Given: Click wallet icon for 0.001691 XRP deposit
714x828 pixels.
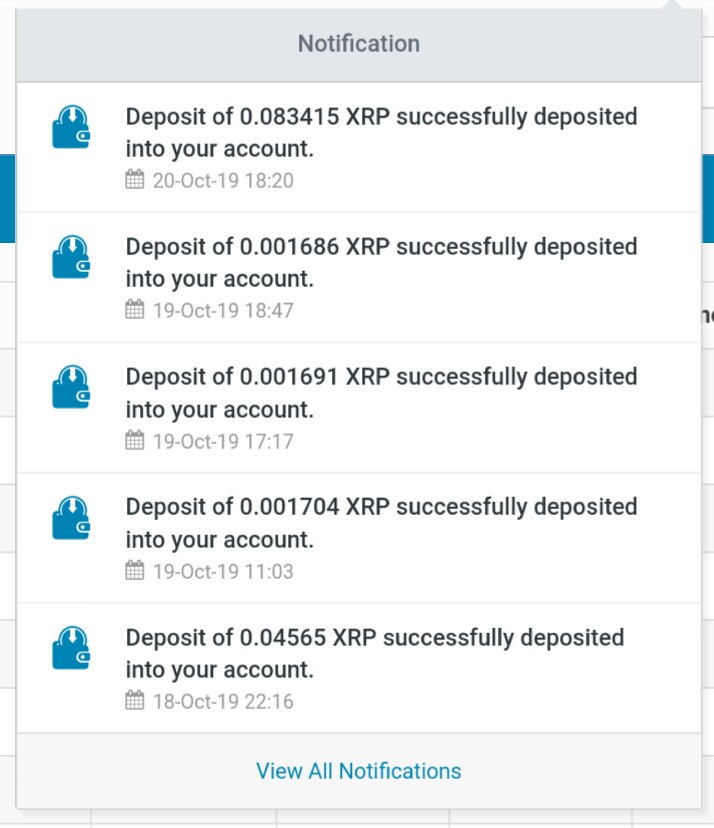Looking at the screenshot, I should [71, 387].
